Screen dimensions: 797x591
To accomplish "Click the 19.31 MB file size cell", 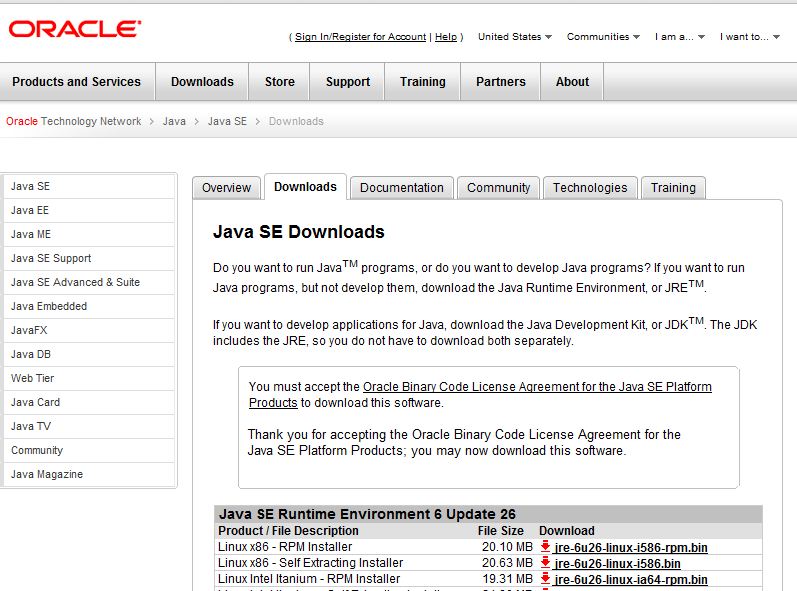I will (507, 579).
